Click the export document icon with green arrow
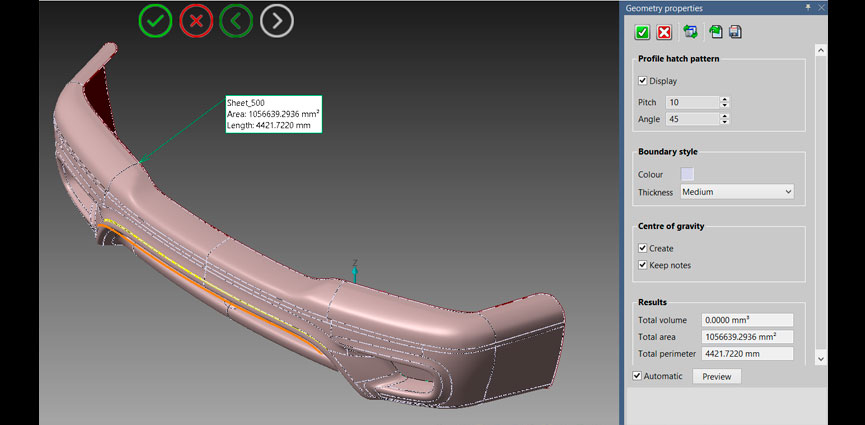The image size is (865, 425). 716,32
